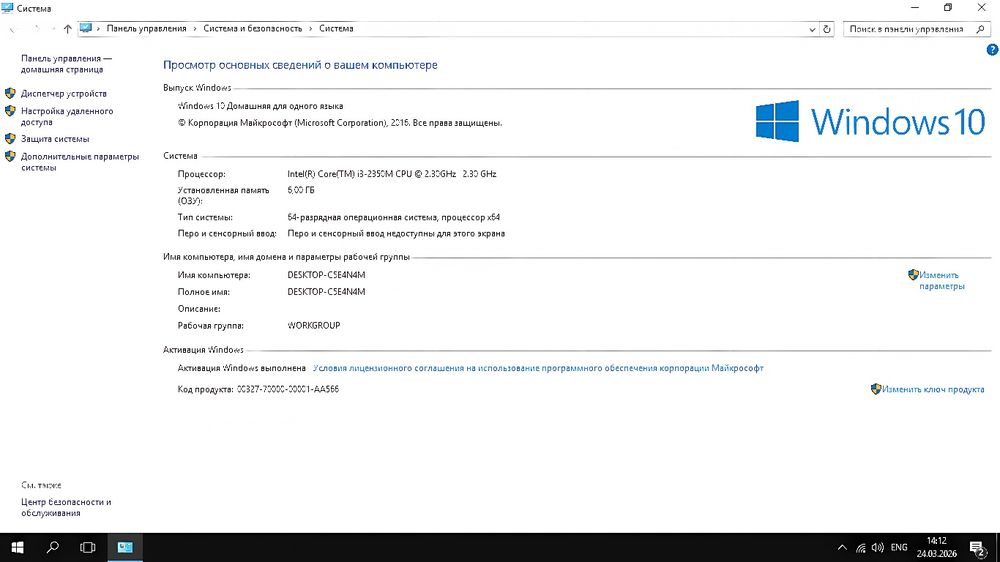Viewport: 1000px width, 562px height.
Task: Open Панель управления — домашняя страница
Action: click(x=66, y=64)
